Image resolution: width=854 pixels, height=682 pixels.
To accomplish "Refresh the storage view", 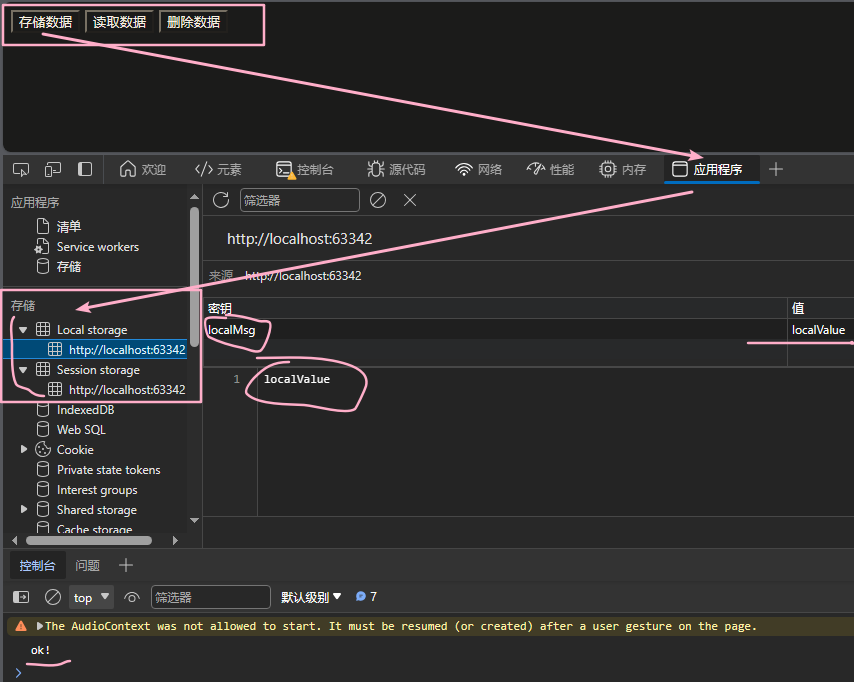I will 221,200.
